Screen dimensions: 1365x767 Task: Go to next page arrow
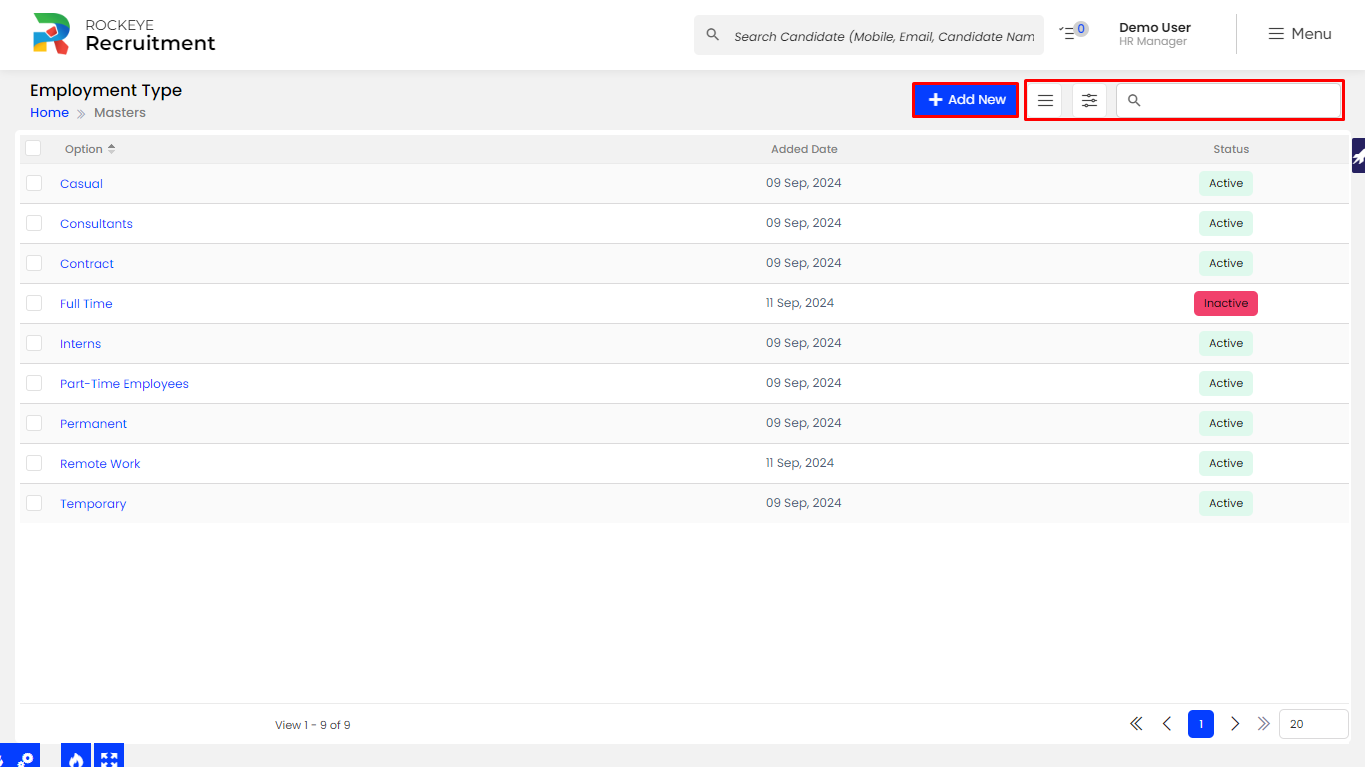[1235, 724]
